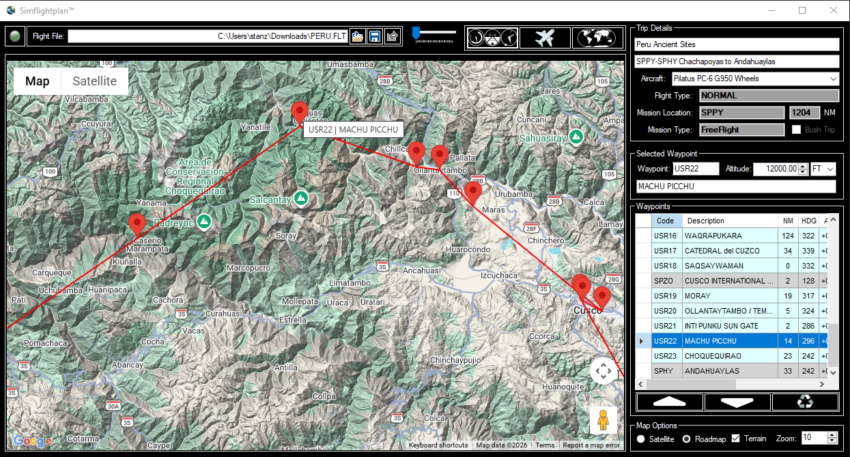
Task: Open a flight file with folder icon
Action: 357,36
